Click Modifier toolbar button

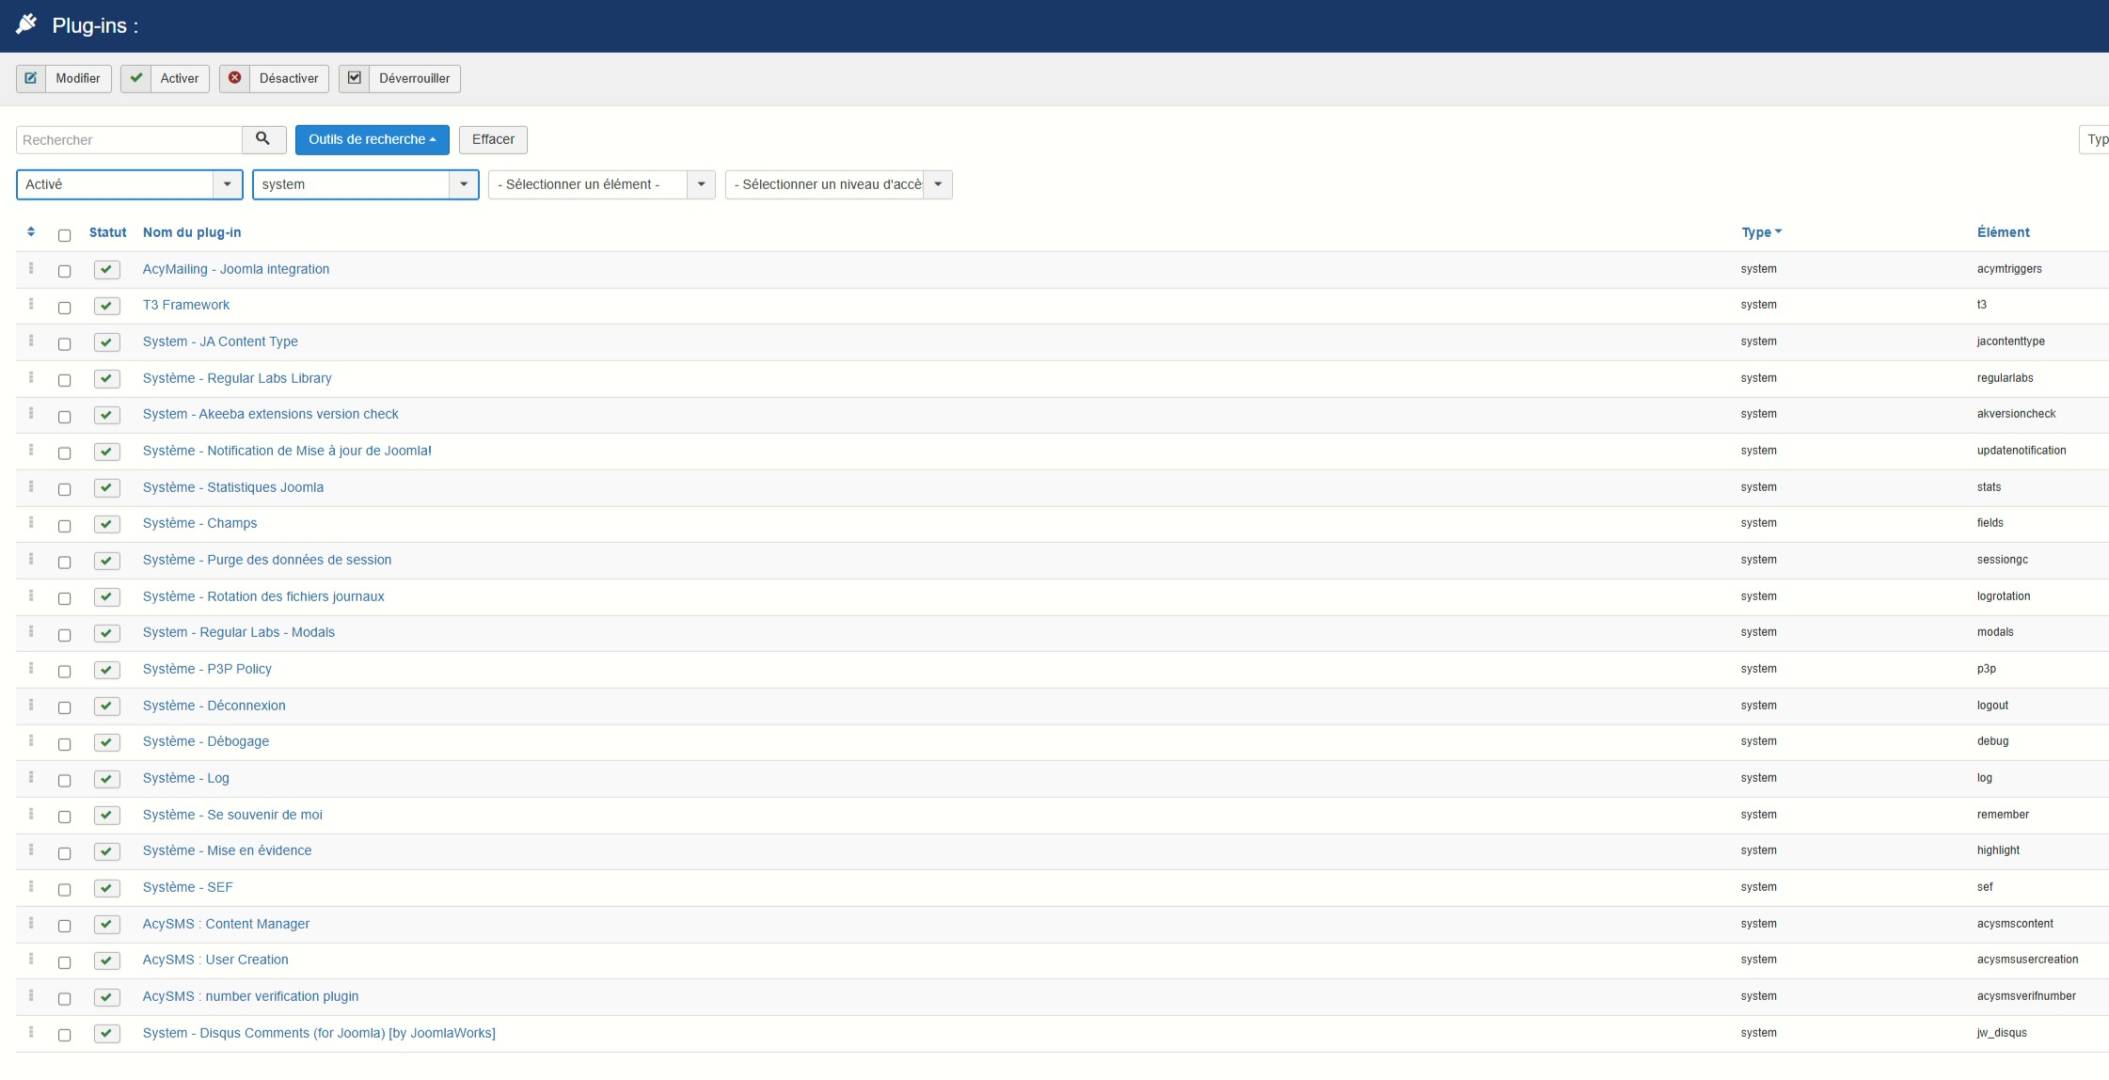(x=63, y=78)
